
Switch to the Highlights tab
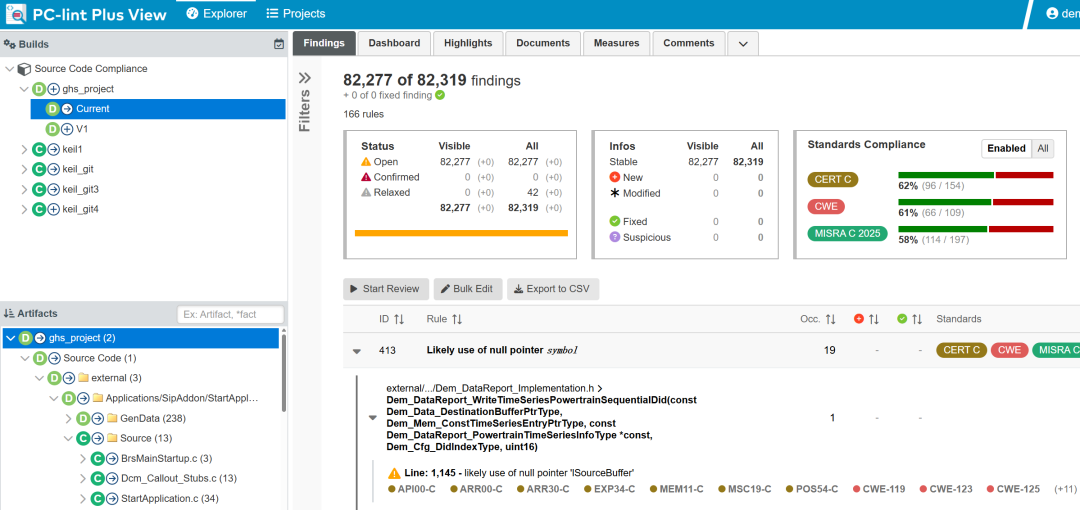[x=468, y=43]
